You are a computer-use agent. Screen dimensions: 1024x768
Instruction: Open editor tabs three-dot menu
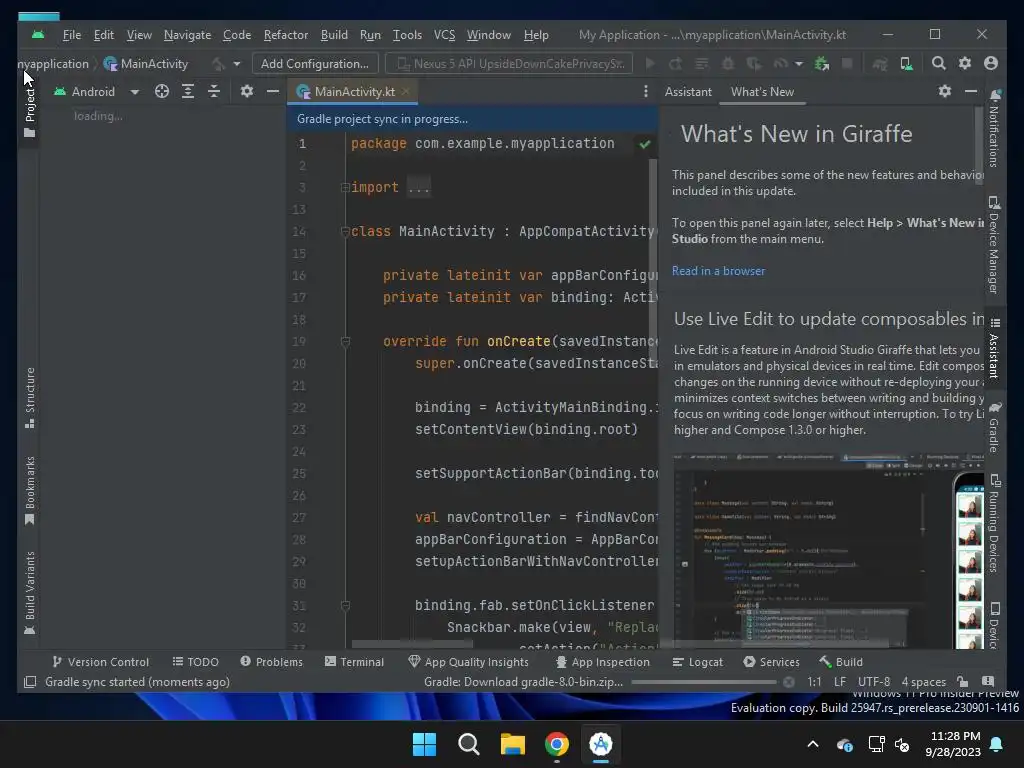(646, 91)
